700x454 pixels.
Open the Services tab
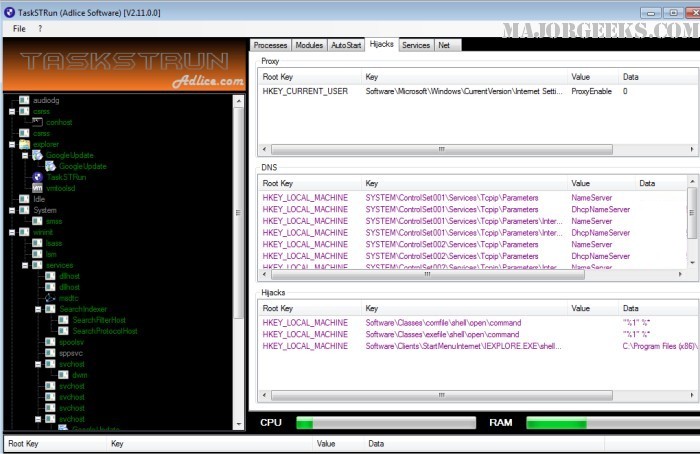click(416, 45)
